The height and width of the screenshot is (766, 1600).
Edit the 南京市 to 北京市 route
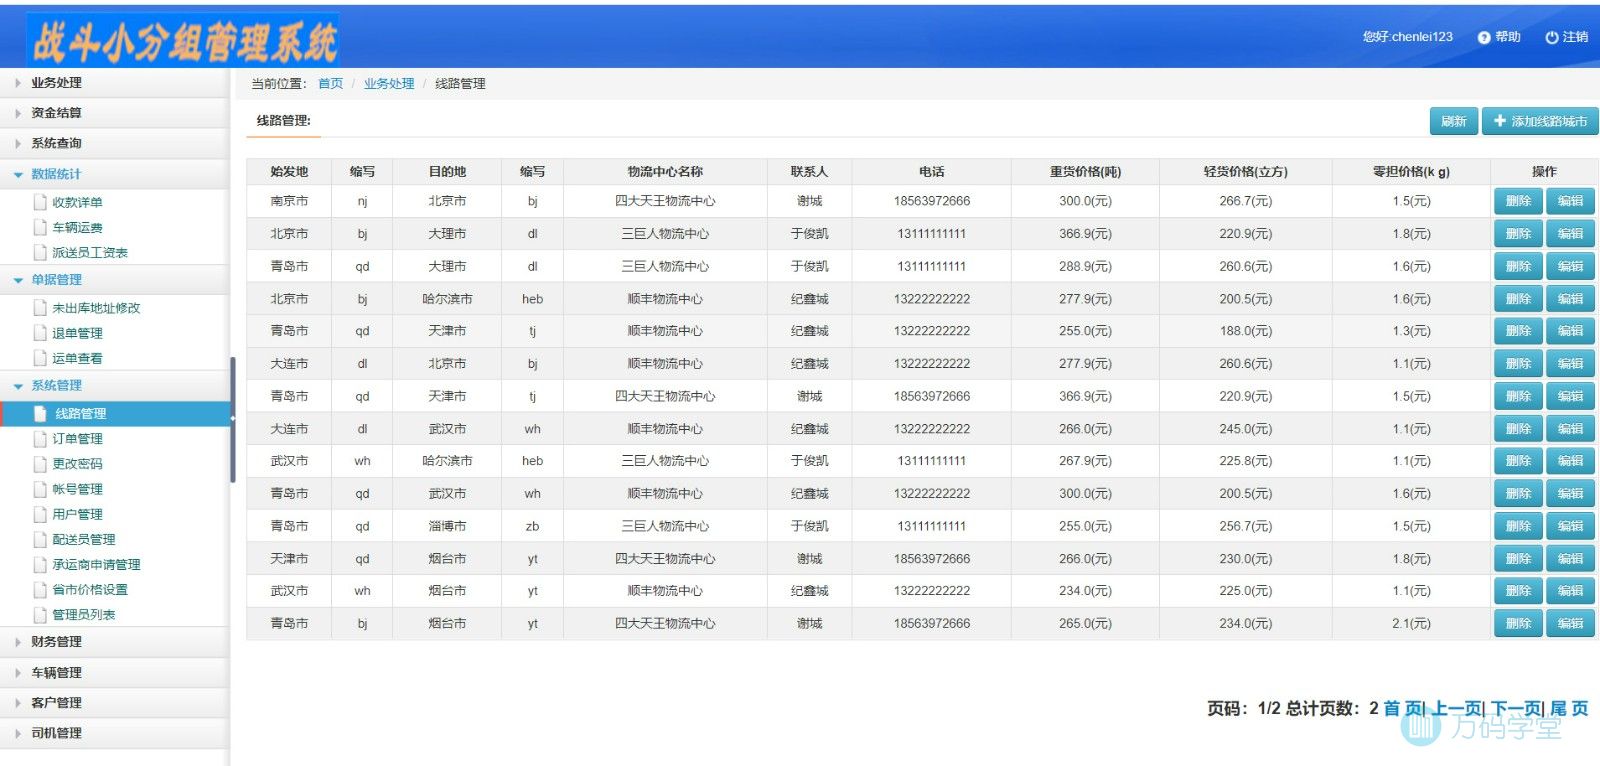[x=1570, y=201]
